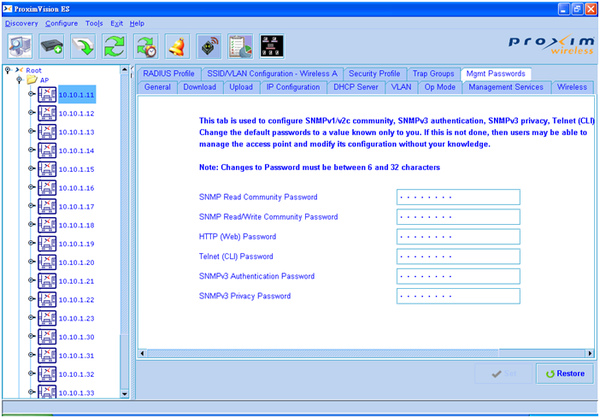Open the Exit menu
600x418 pixels.
(x=117, y=23)
